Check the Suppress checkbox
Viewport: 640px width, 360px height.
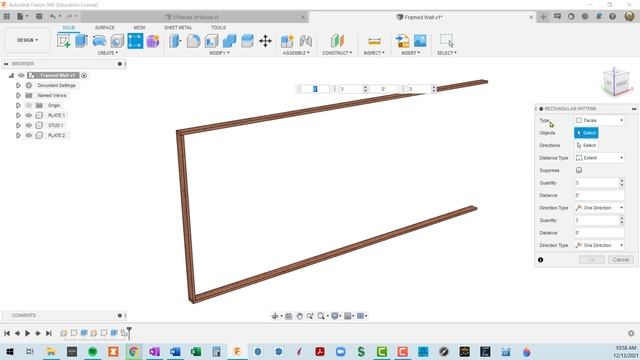(x=579, y=170)
